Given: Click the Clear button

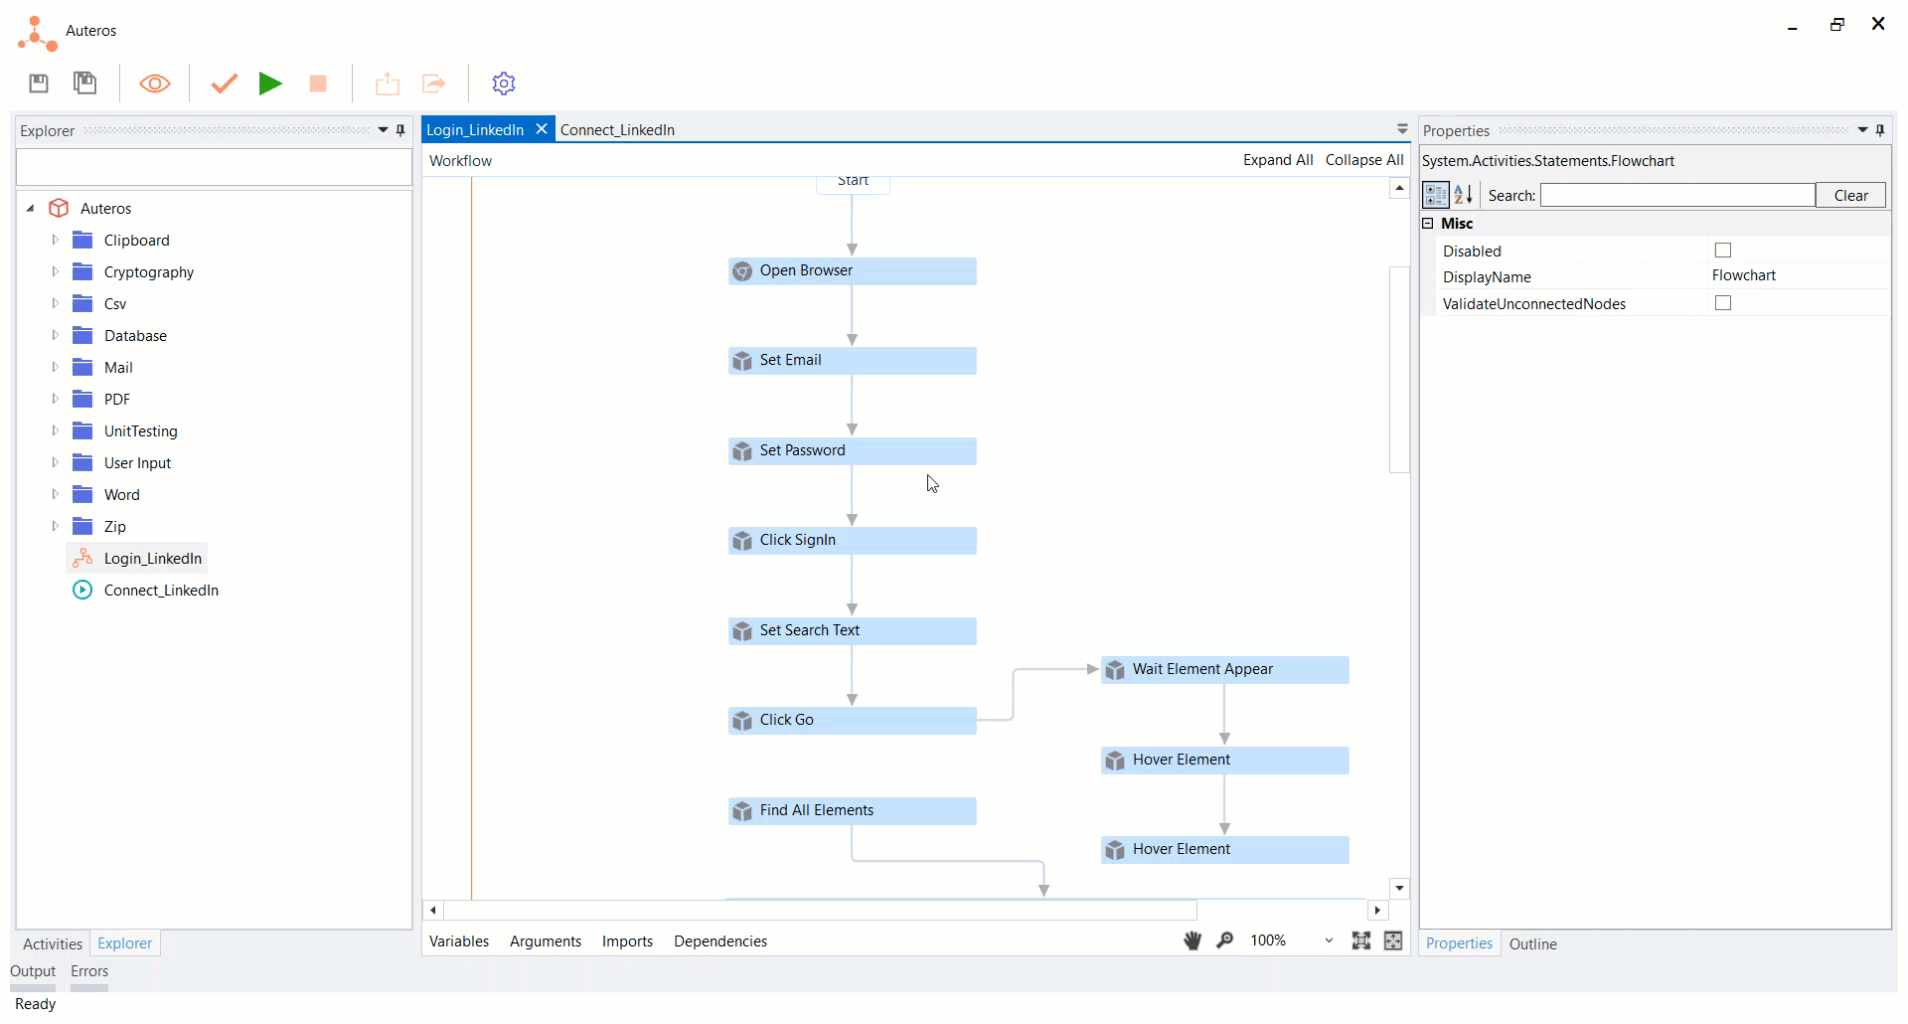Looking at the screenshot, I should 1850,195.
